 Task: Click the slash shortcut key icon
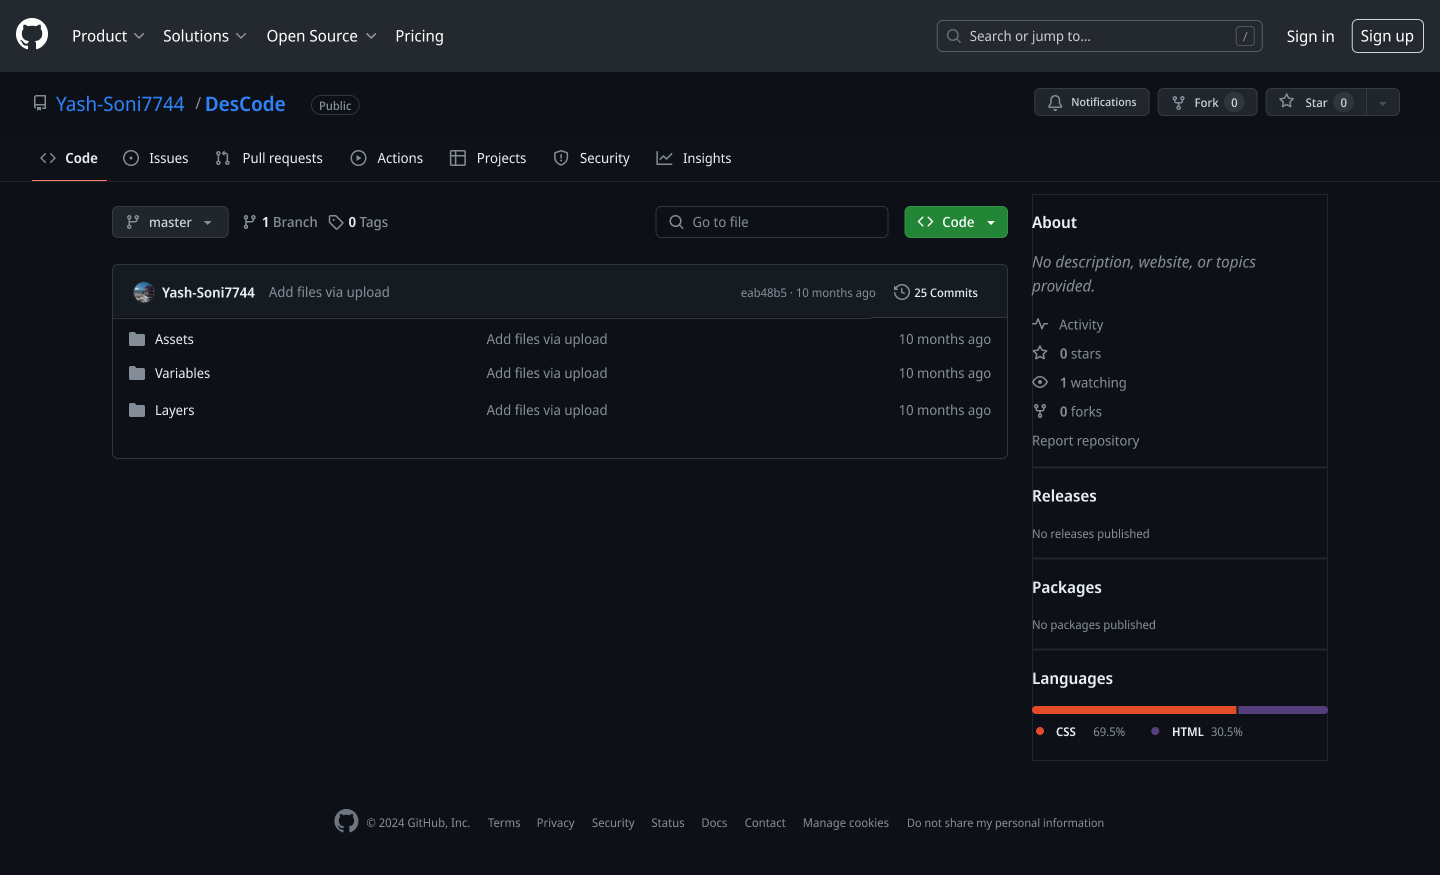coord(1245,36)
